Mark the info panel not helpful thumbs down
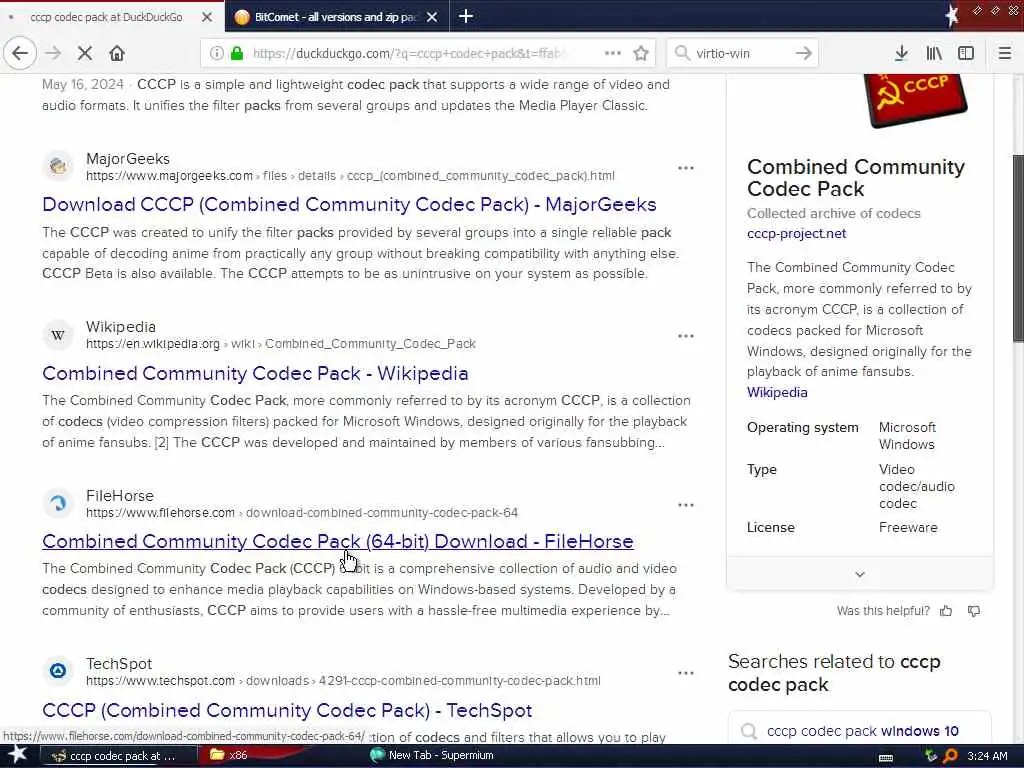The image size is (1024, 768). pos(974,611)
